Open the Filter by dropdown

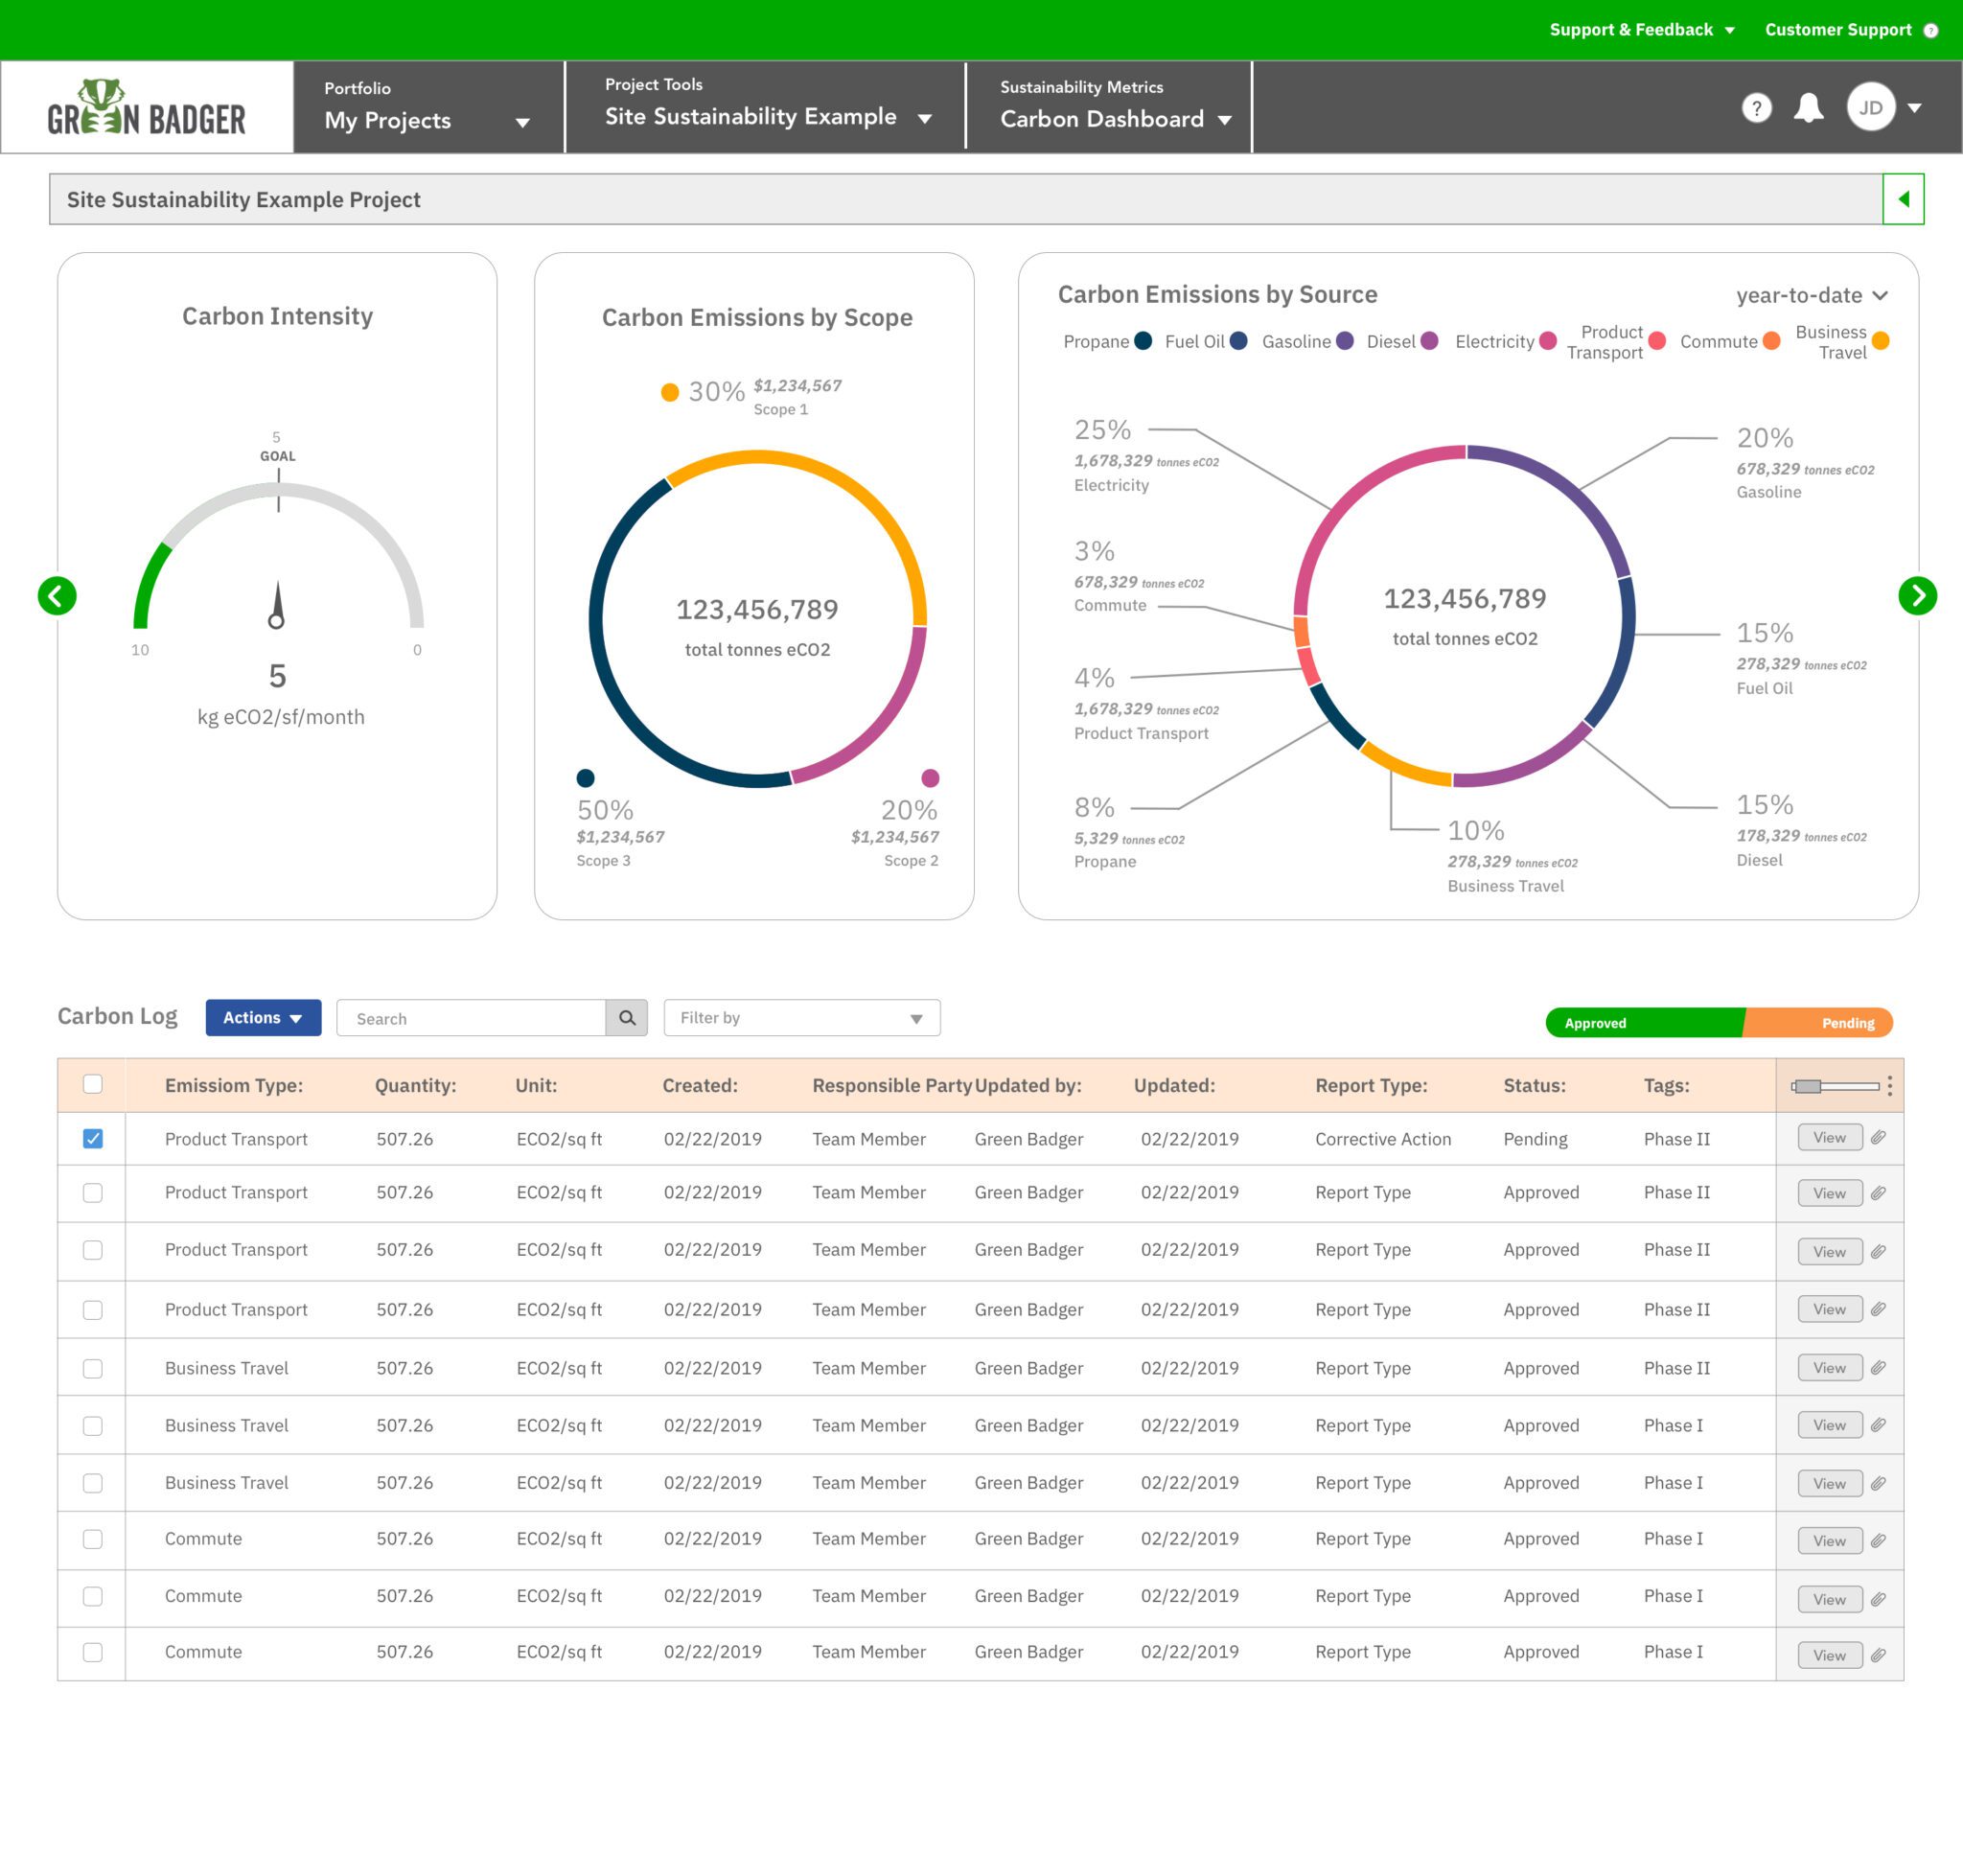click(x=800, y=1018)
